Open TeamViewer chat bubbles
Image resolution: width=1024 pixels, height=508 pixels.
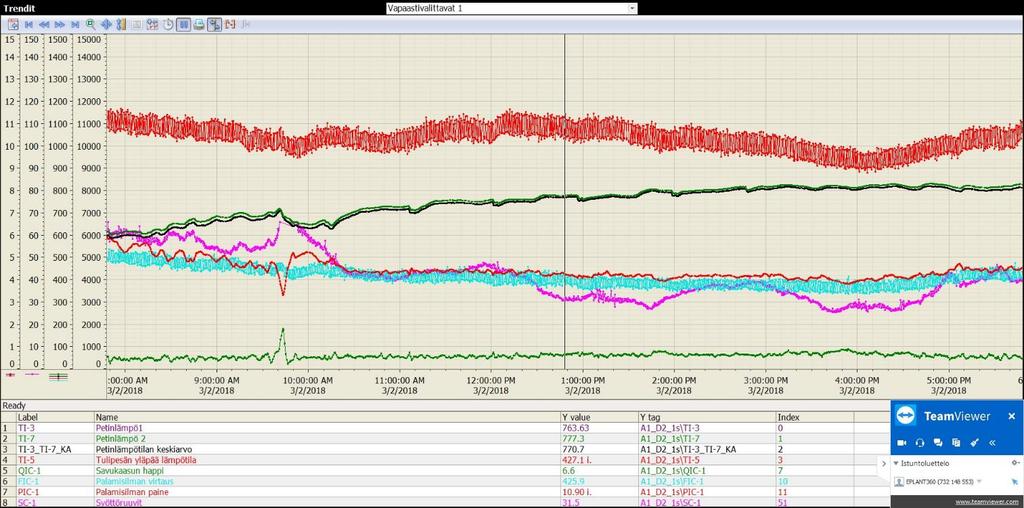(x=938, y=443)
